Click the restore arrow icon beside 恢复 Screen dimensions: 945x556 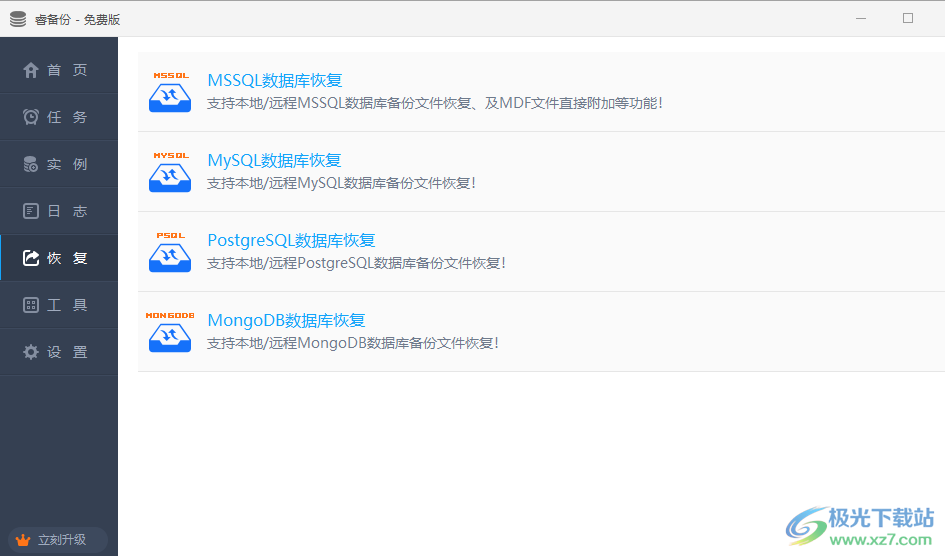(x=31, y=258)
